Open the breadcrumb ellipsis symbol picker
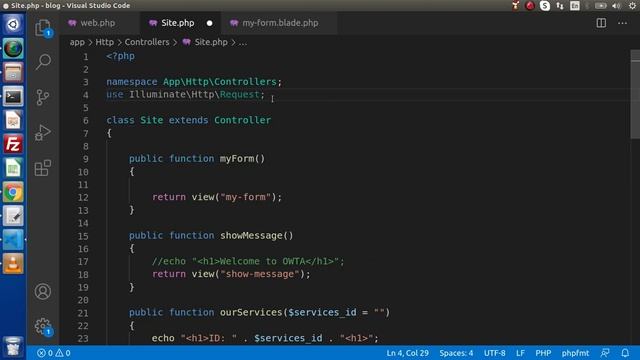 click(x=243, y=42)
